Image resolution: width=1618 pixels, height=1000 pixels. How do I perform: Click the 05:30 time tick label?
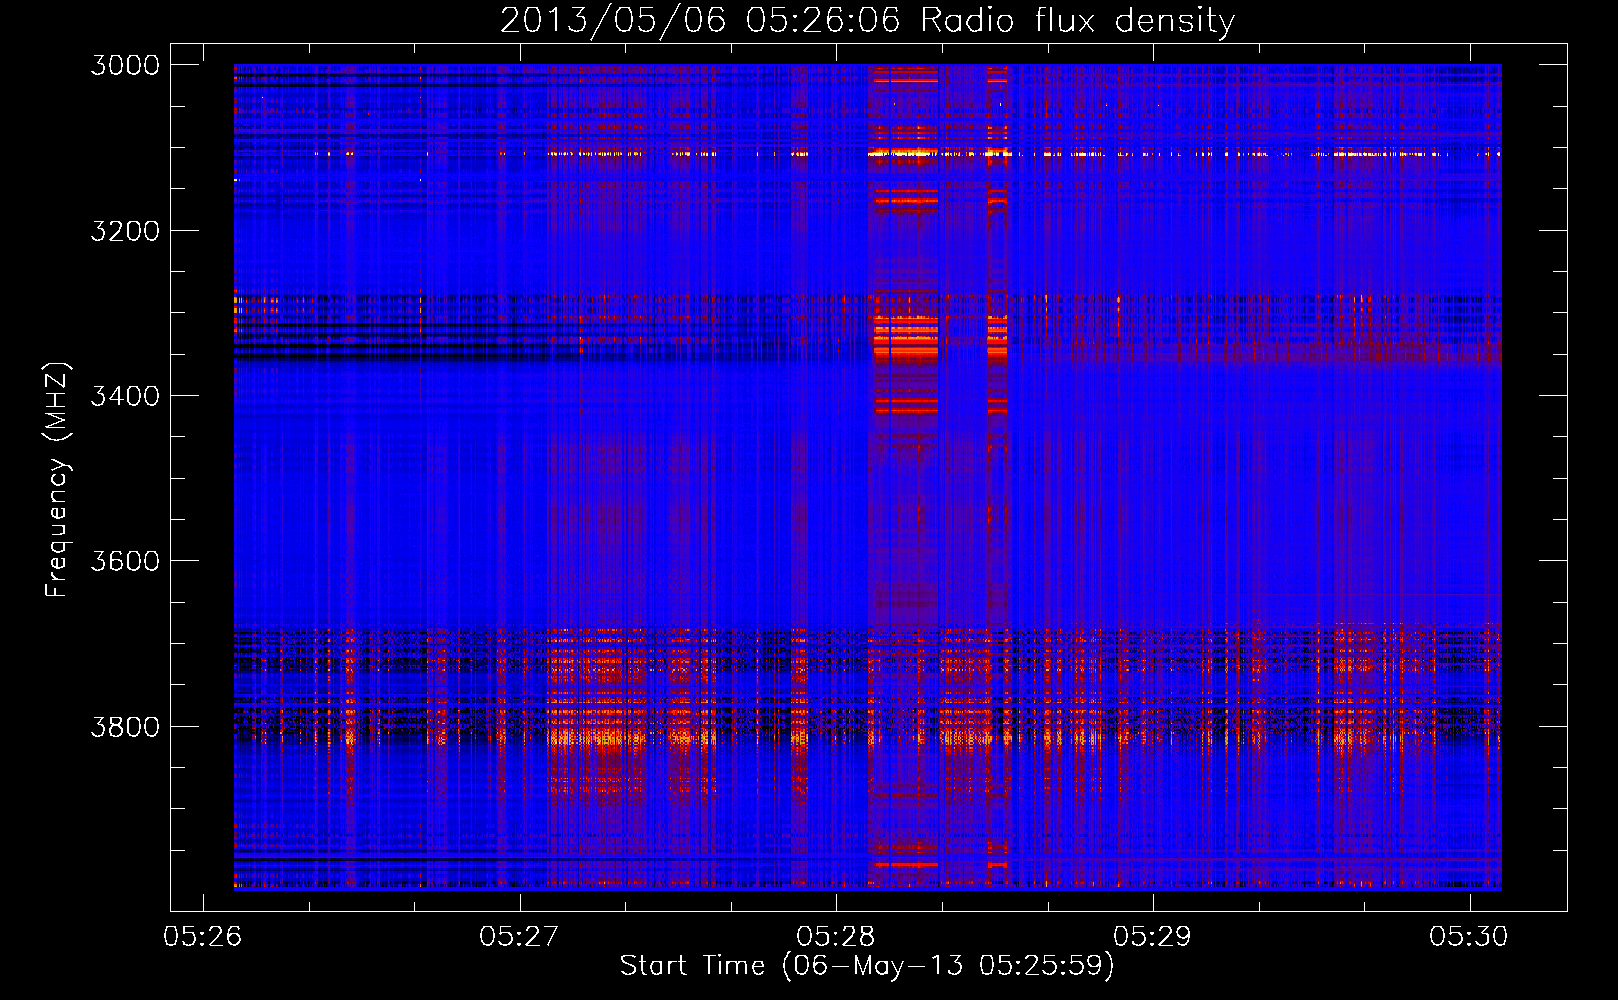click(1468, 937)
